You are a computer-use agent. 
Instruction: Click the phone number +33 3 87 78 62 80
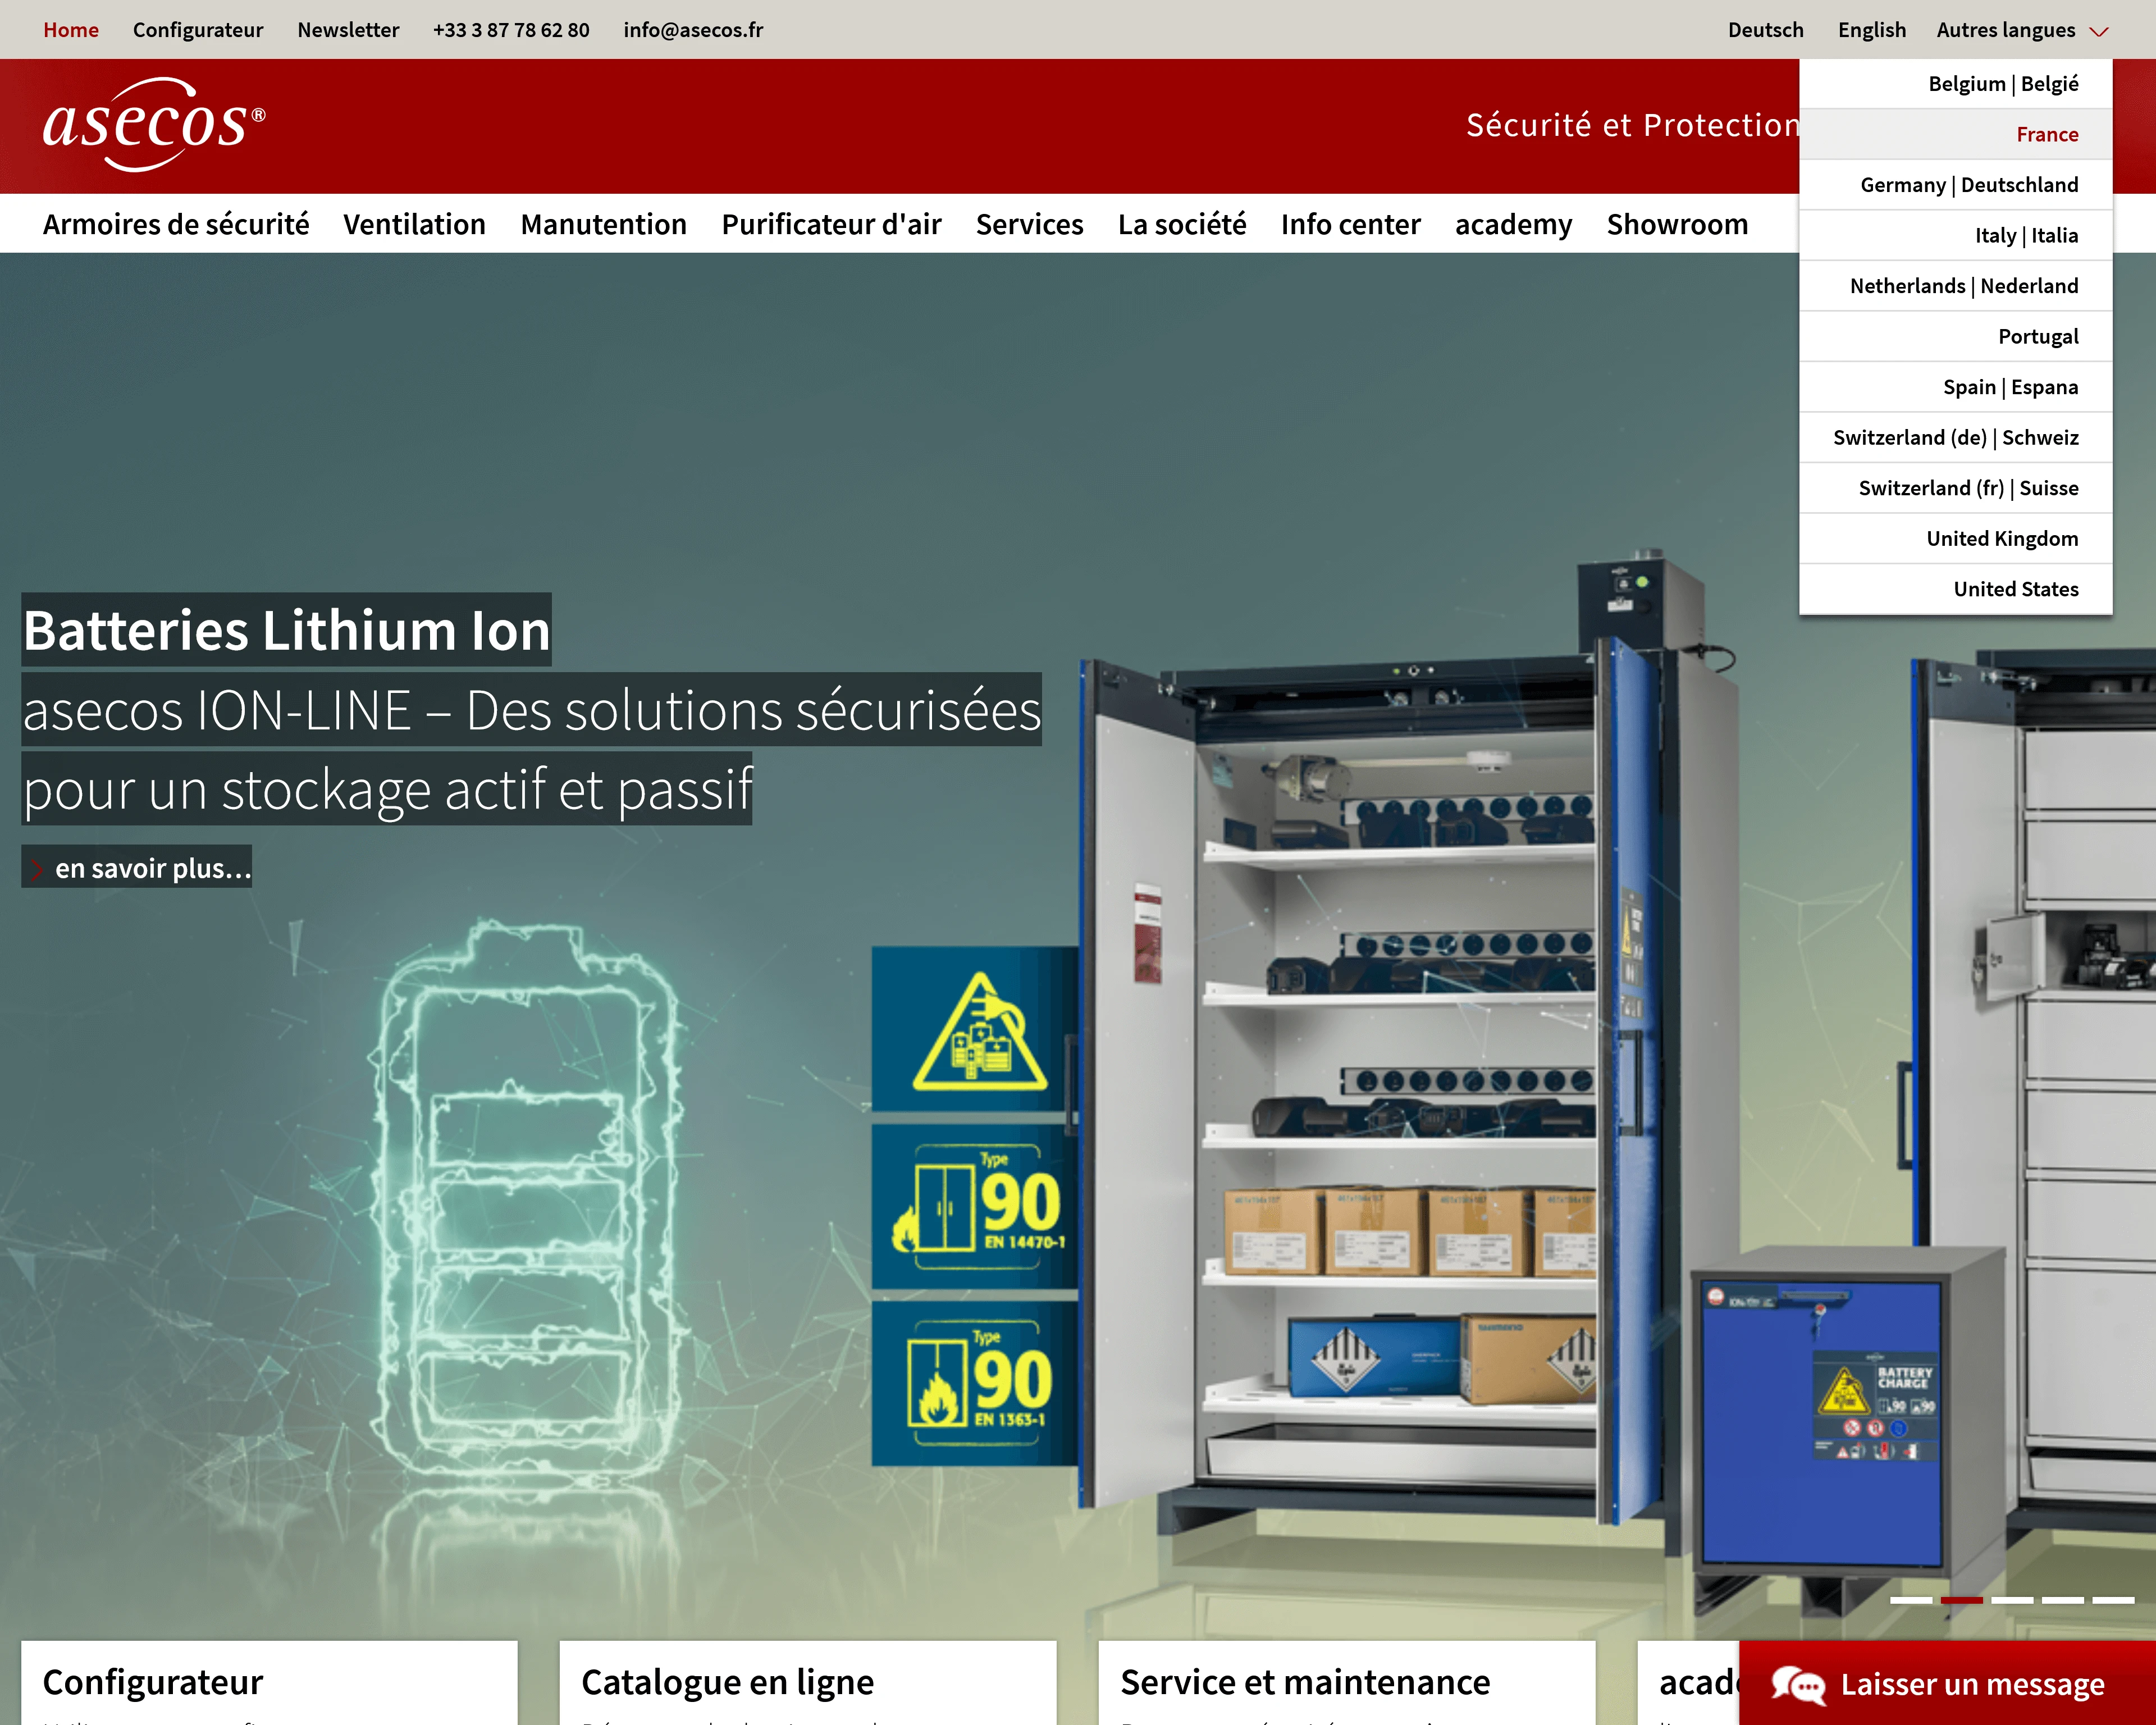pyautogui.click(x=511, y=30)
